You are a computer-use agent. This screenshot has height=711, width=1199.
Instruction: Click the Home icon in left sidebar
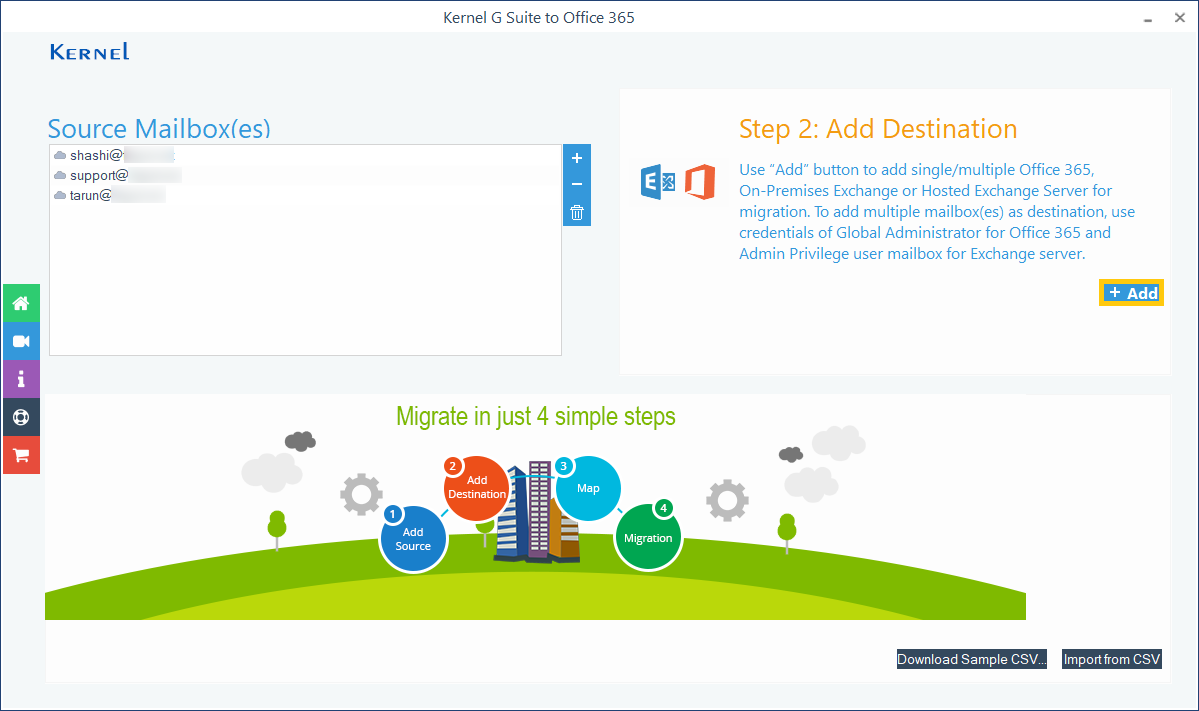click(21, 303)
